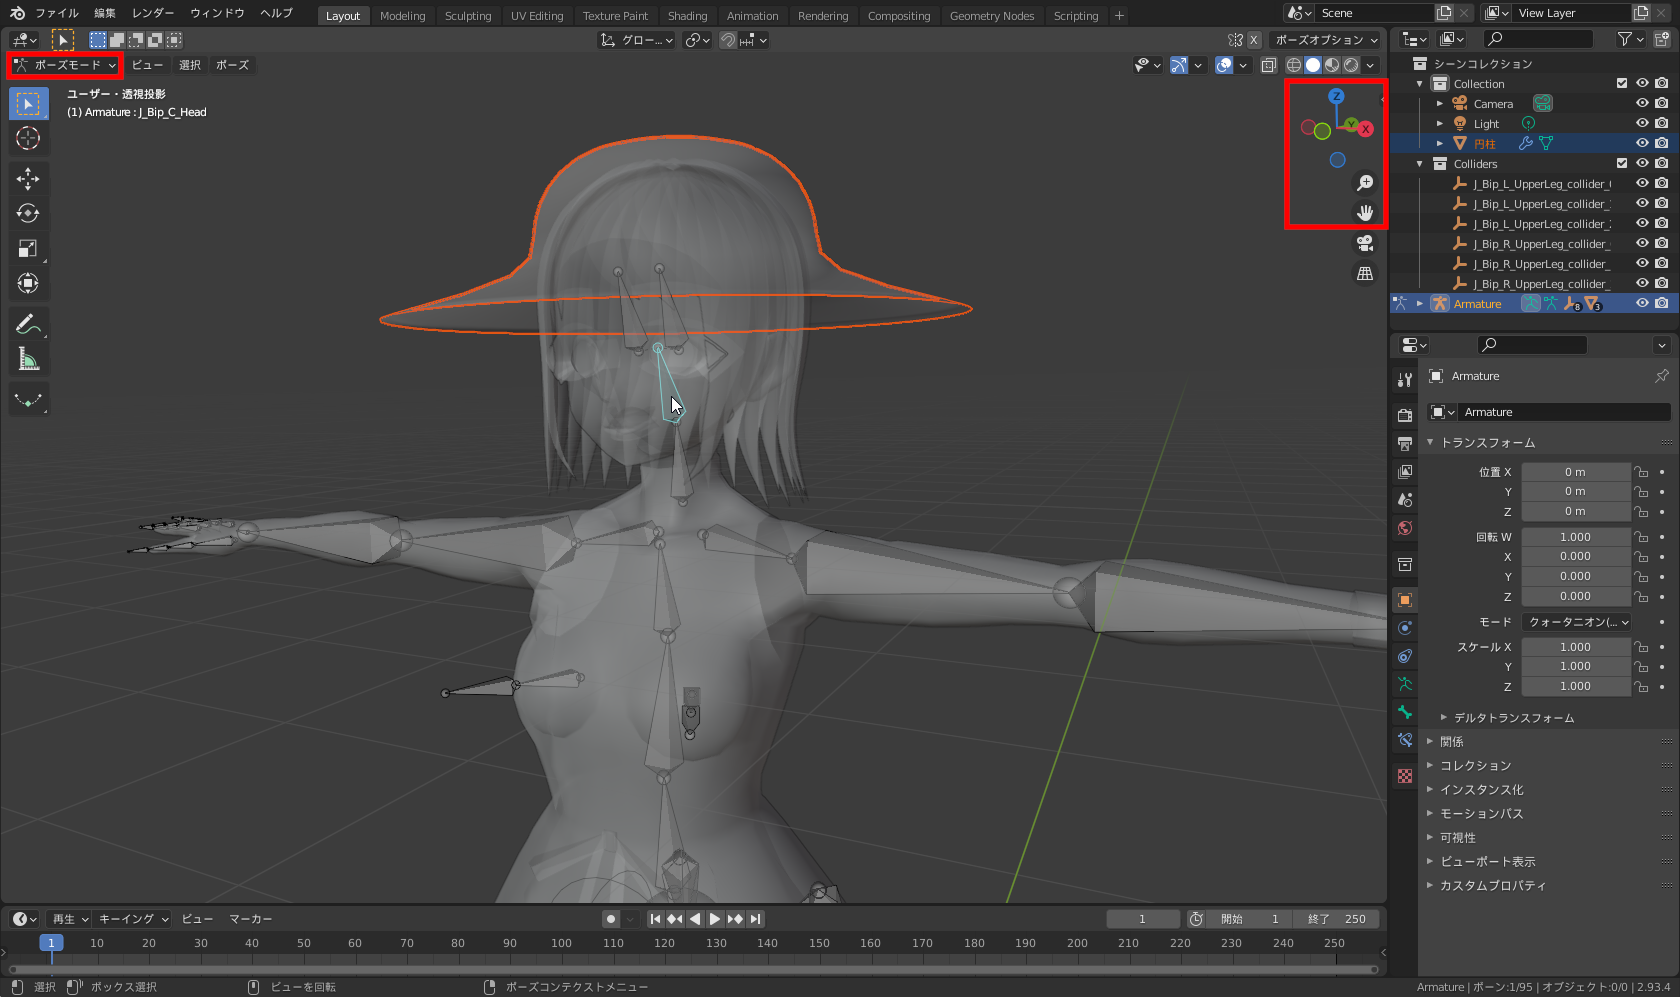Select the Box Select tool
Viewport: 1680px width, 997px height.
coord(28,103)
